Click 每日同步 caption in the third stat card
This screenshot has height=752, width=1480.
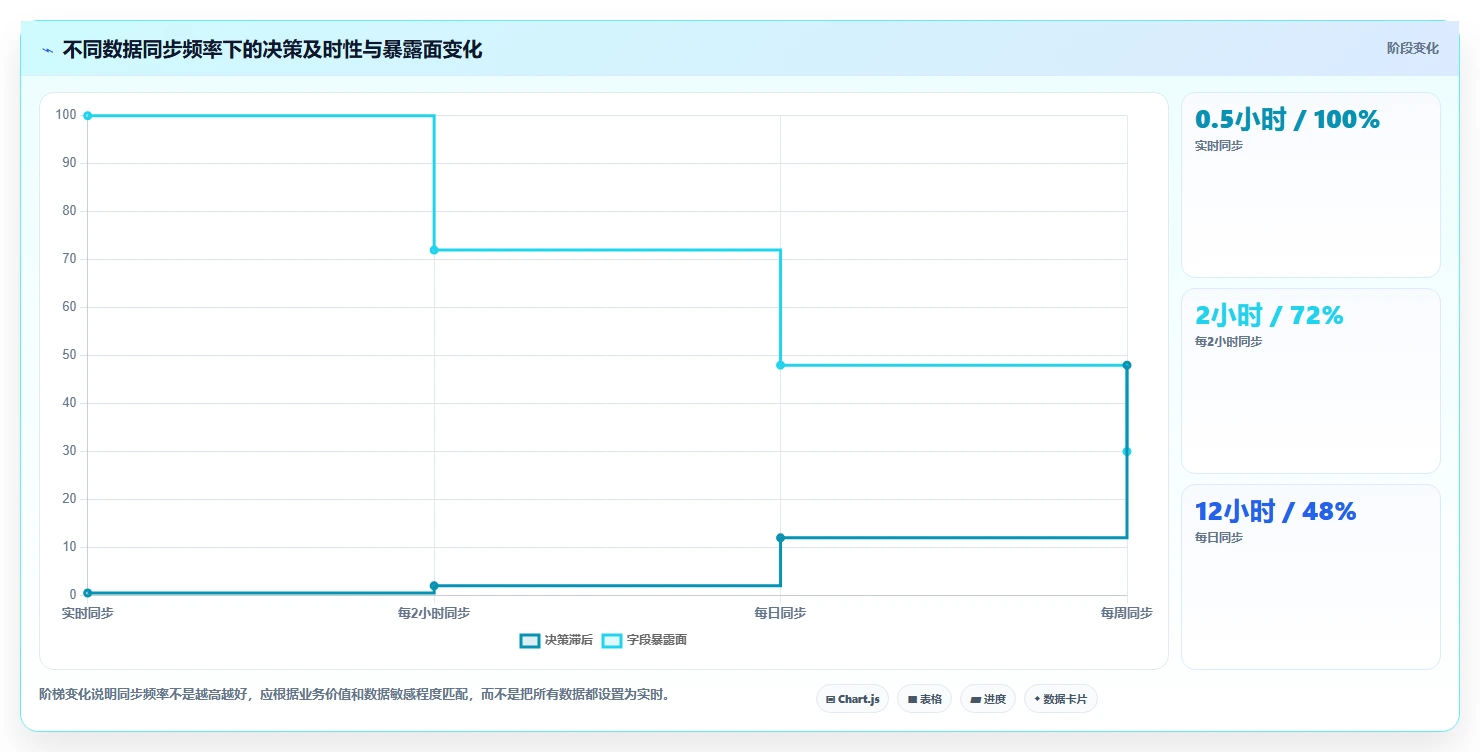(x=1219, y=538)
